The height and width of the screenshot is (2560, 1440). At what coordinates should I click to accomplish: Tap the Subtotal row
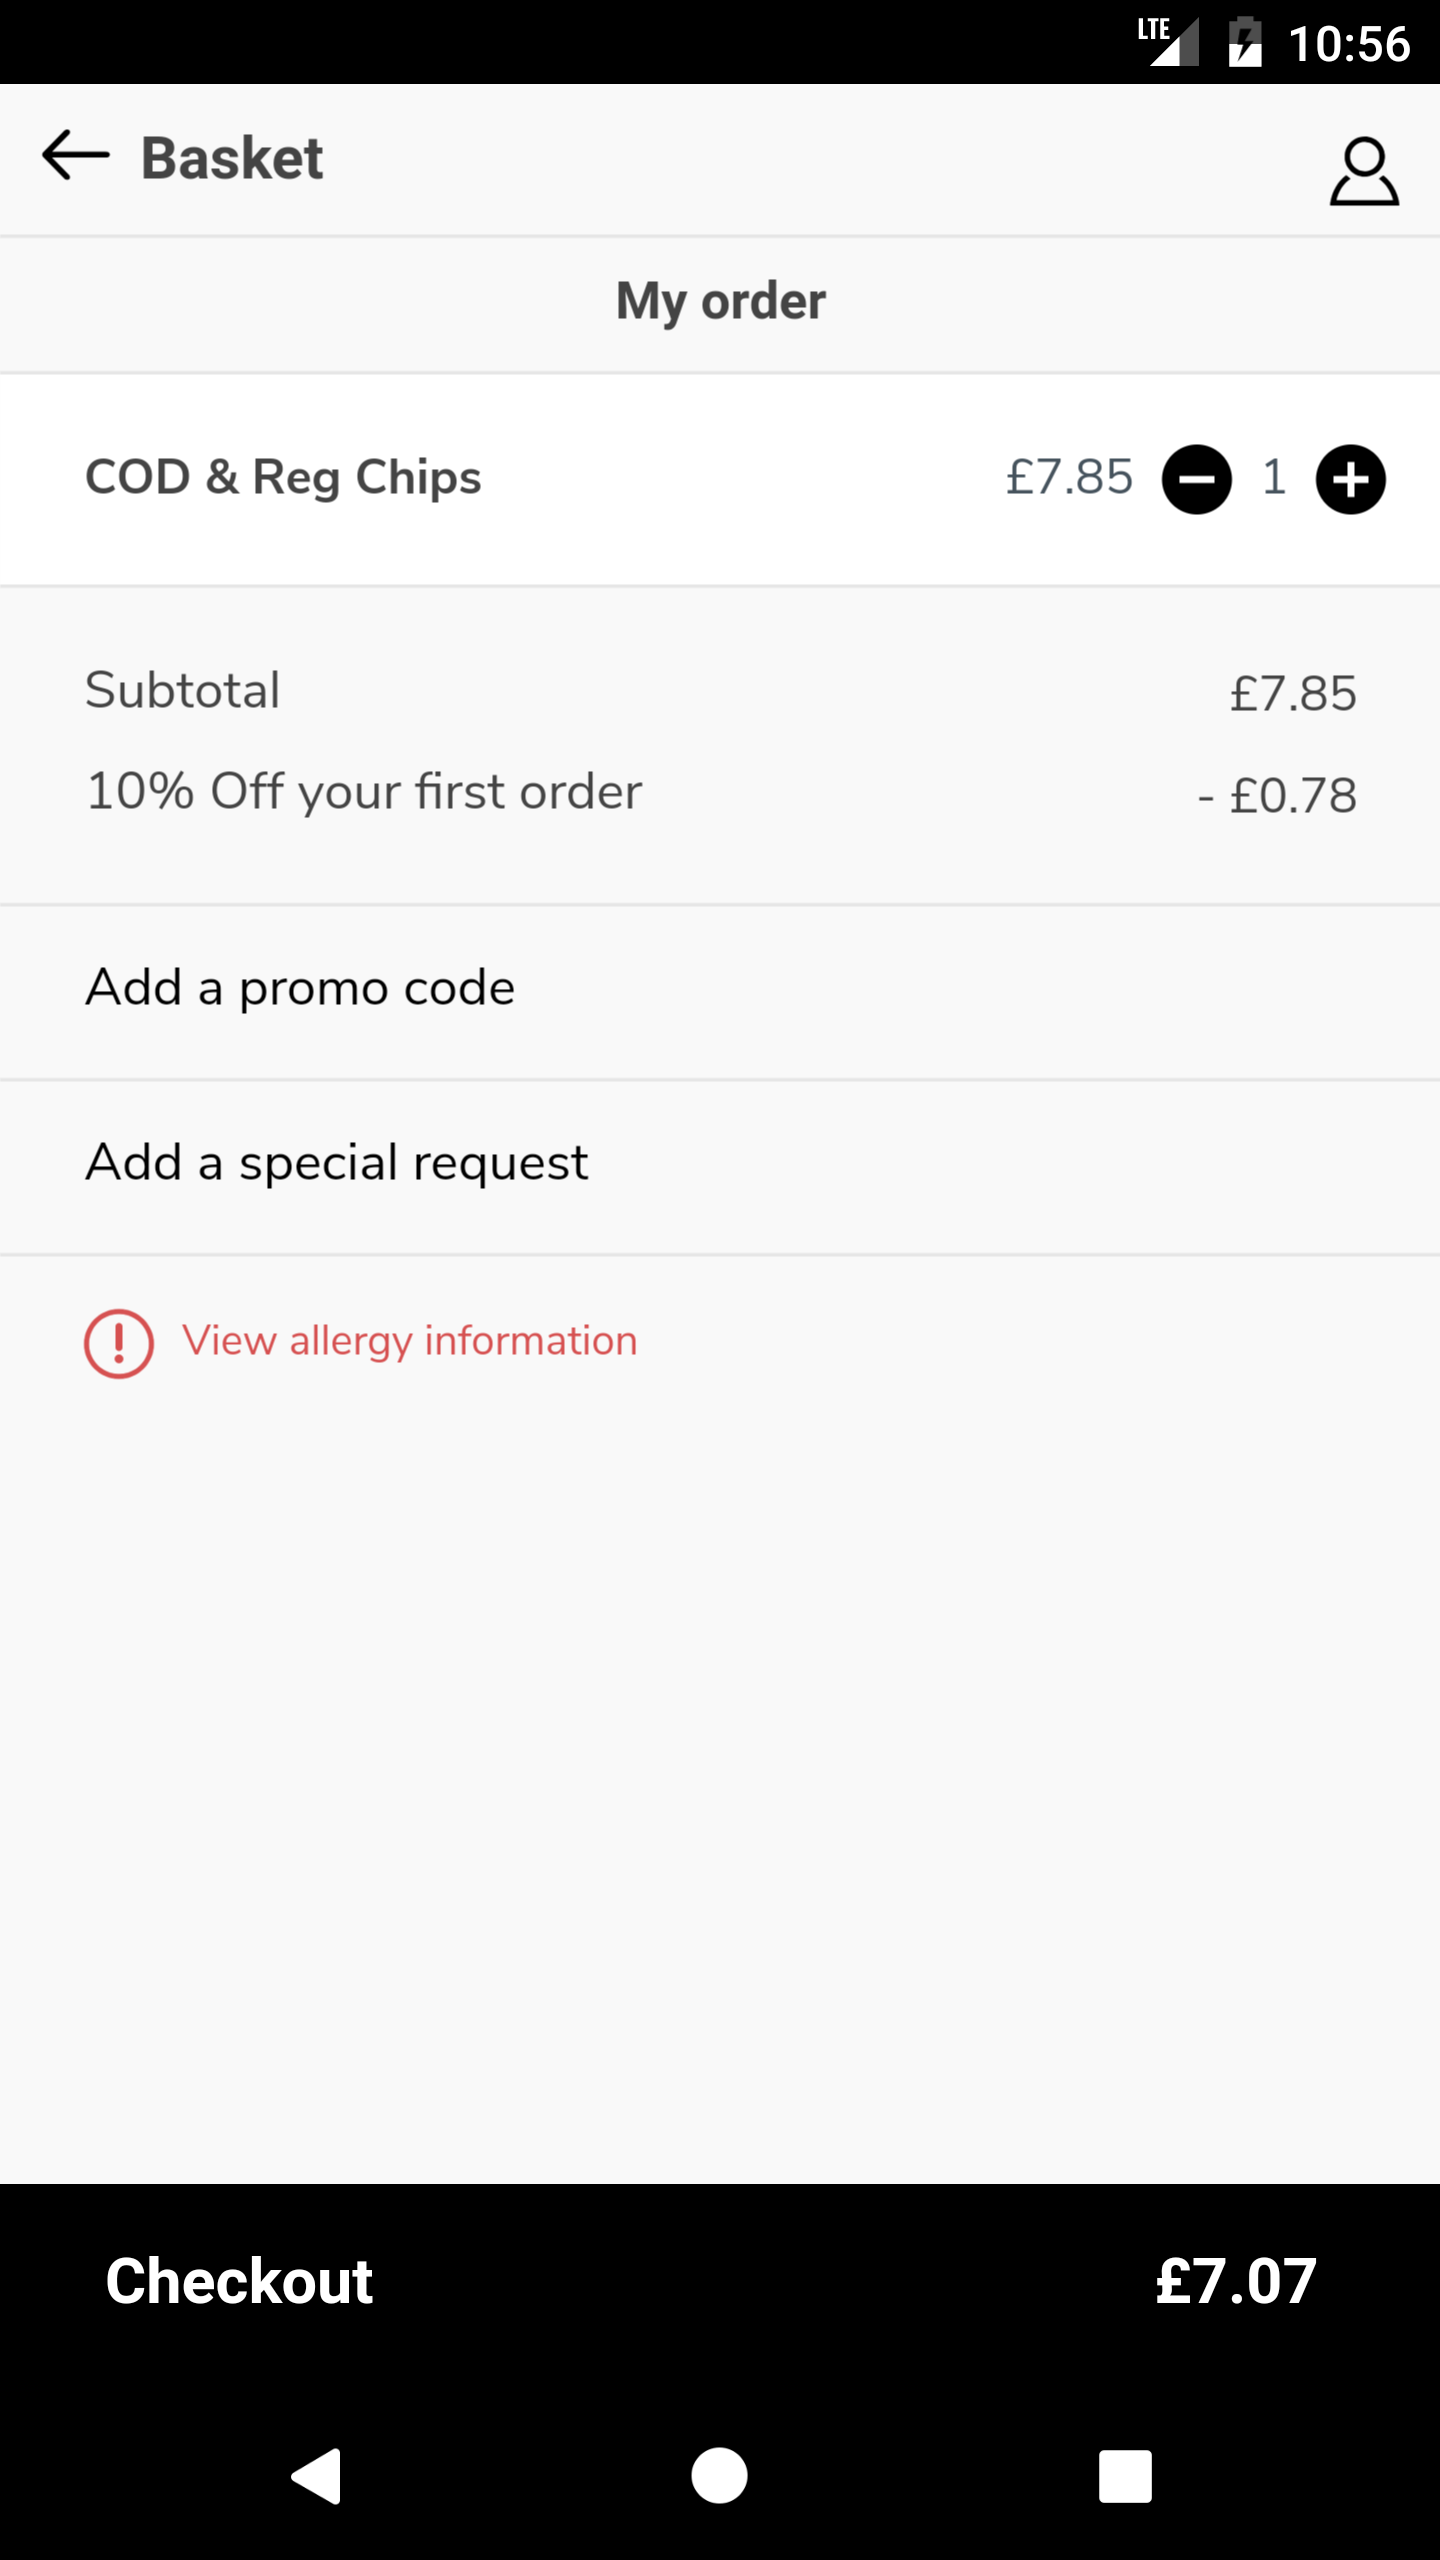[720, 692]
